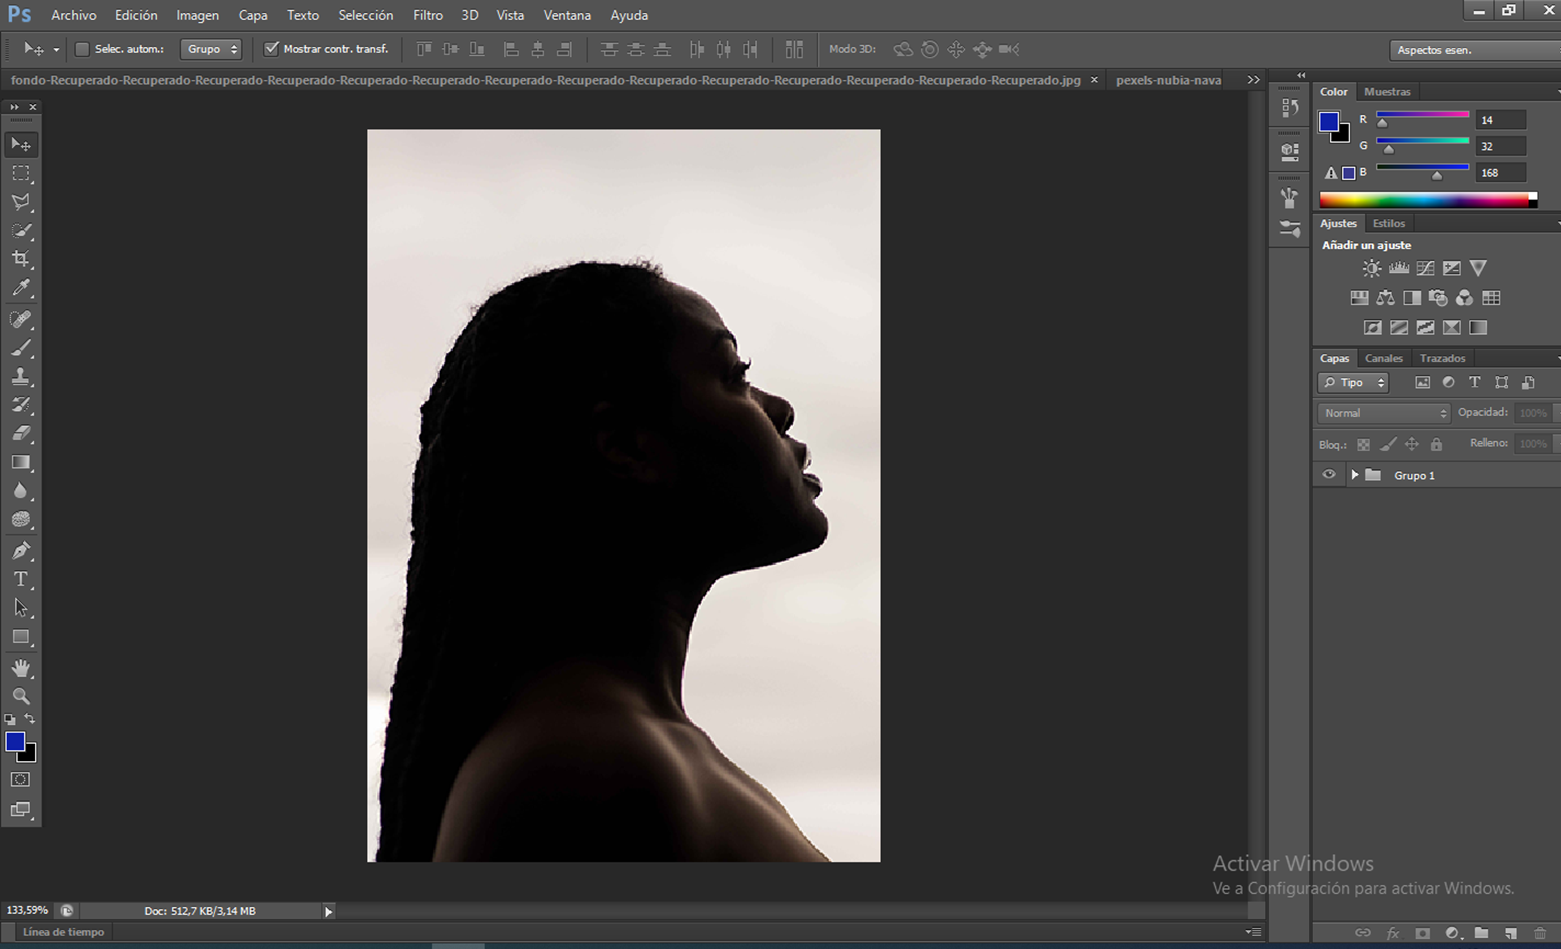Select the Rectangle shape tool

pyautogui.click(x=20, y=637)
